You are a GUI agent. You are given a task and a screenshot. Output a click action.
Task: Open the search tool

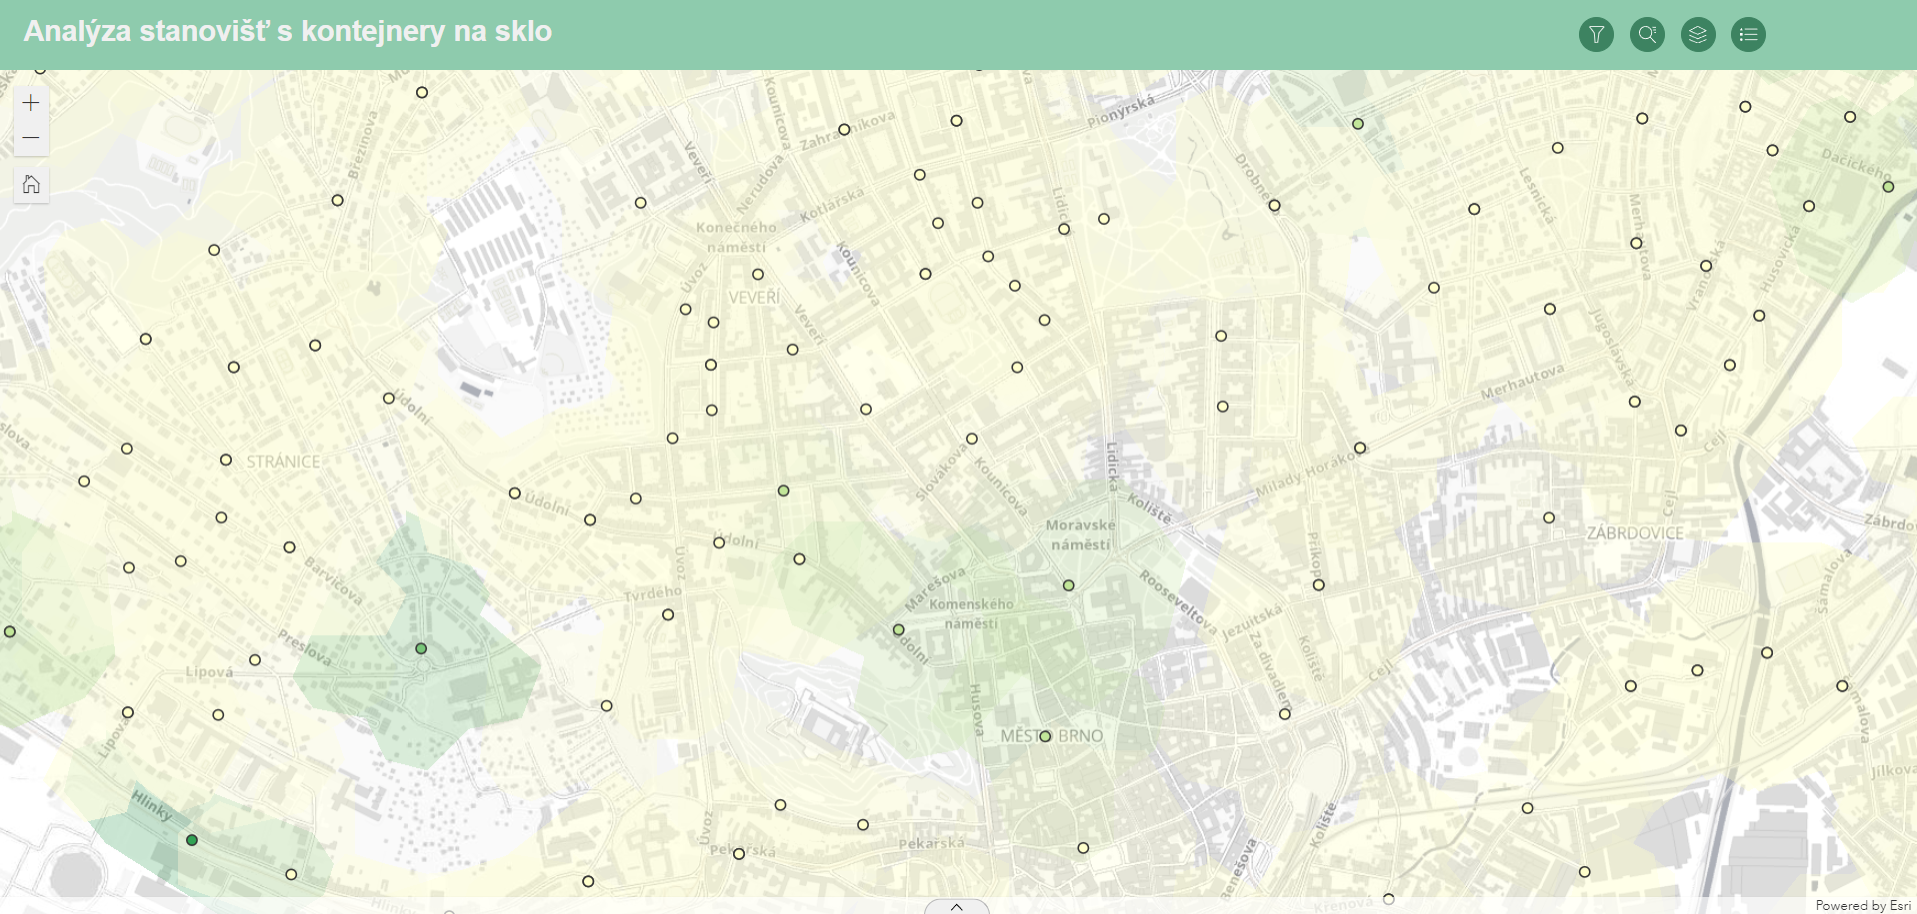coord(1647,34)
